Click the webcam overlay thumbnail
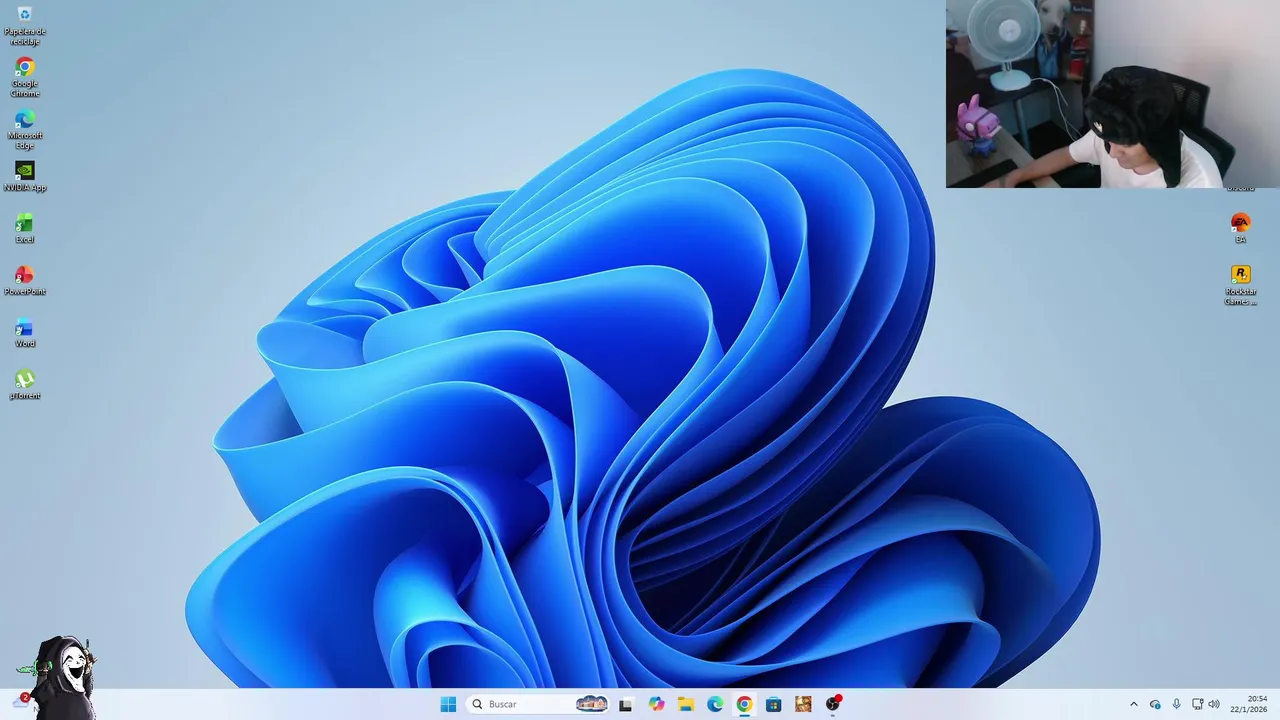 (1113, 94)
